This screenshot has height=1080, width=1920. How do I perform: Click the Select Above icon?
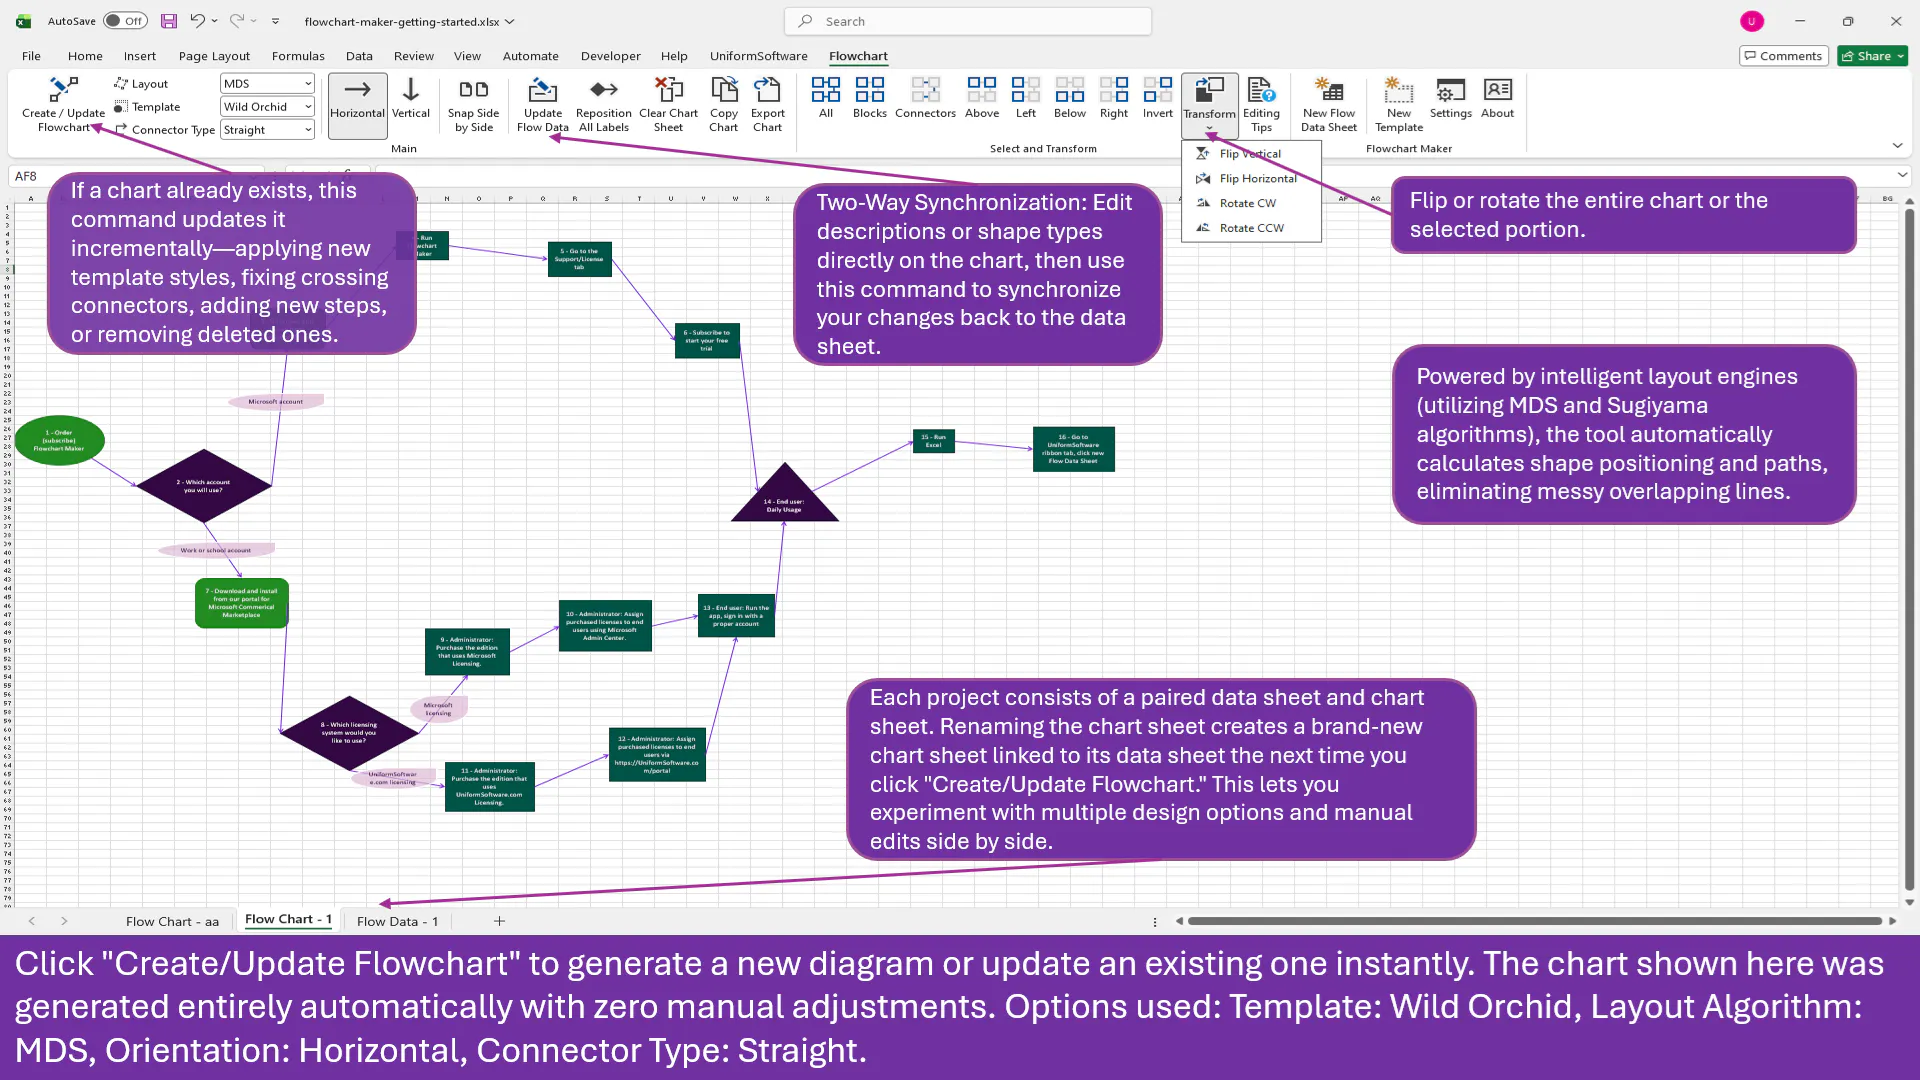pyautogui.click(x=981, y=99)
